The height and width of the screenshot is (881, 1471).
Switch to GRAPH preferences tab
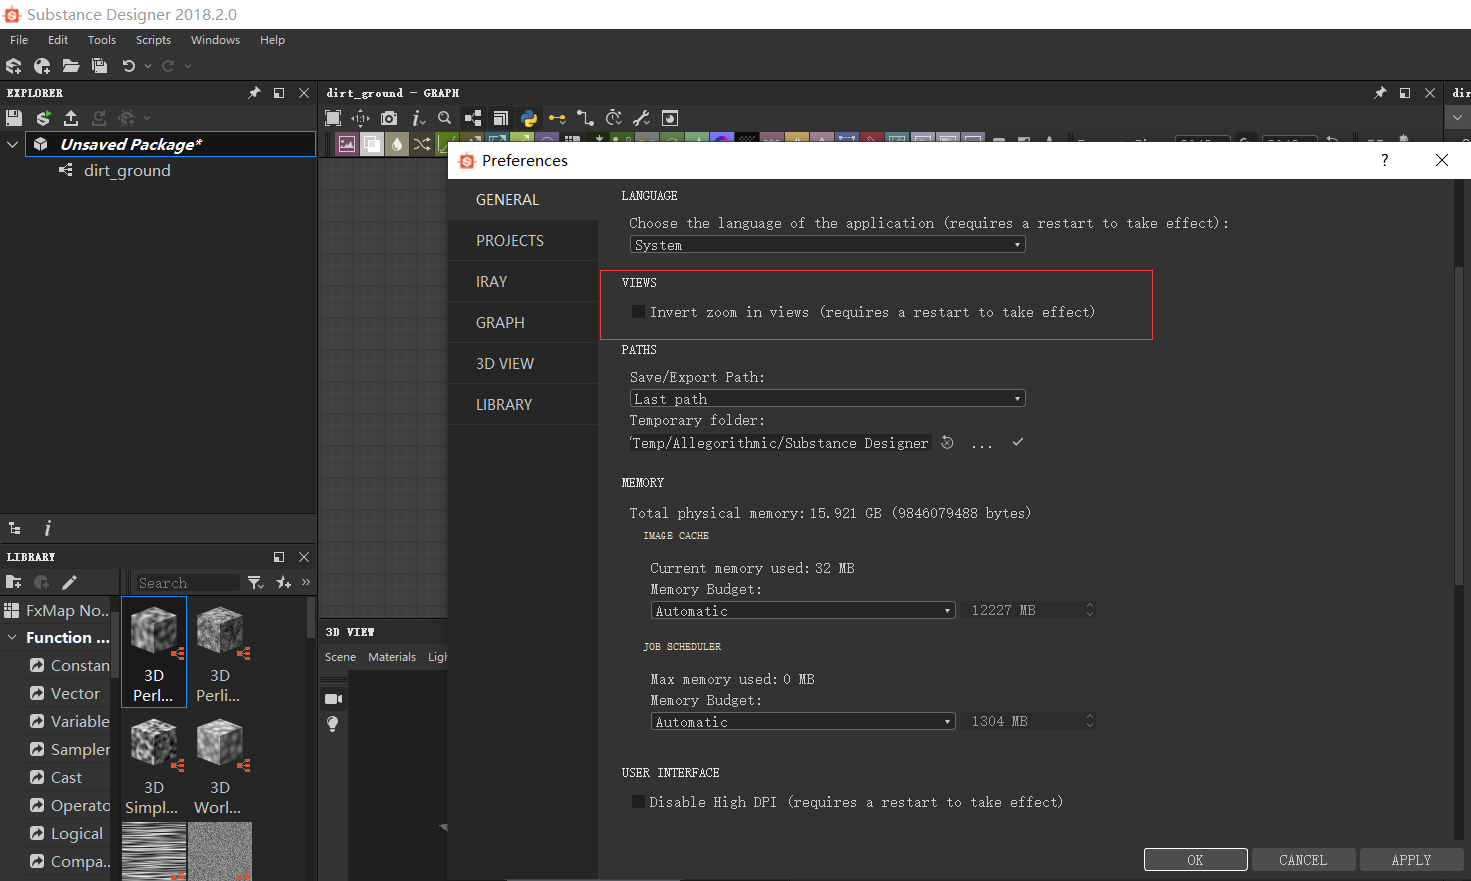click(523, 323)
